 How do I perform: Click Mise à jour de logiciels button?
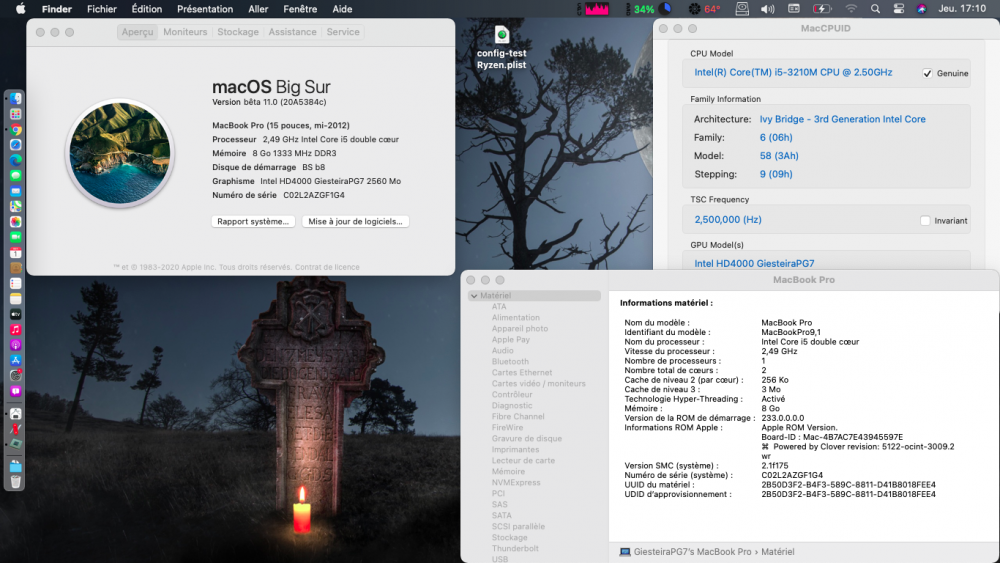[x=355, y=221]
